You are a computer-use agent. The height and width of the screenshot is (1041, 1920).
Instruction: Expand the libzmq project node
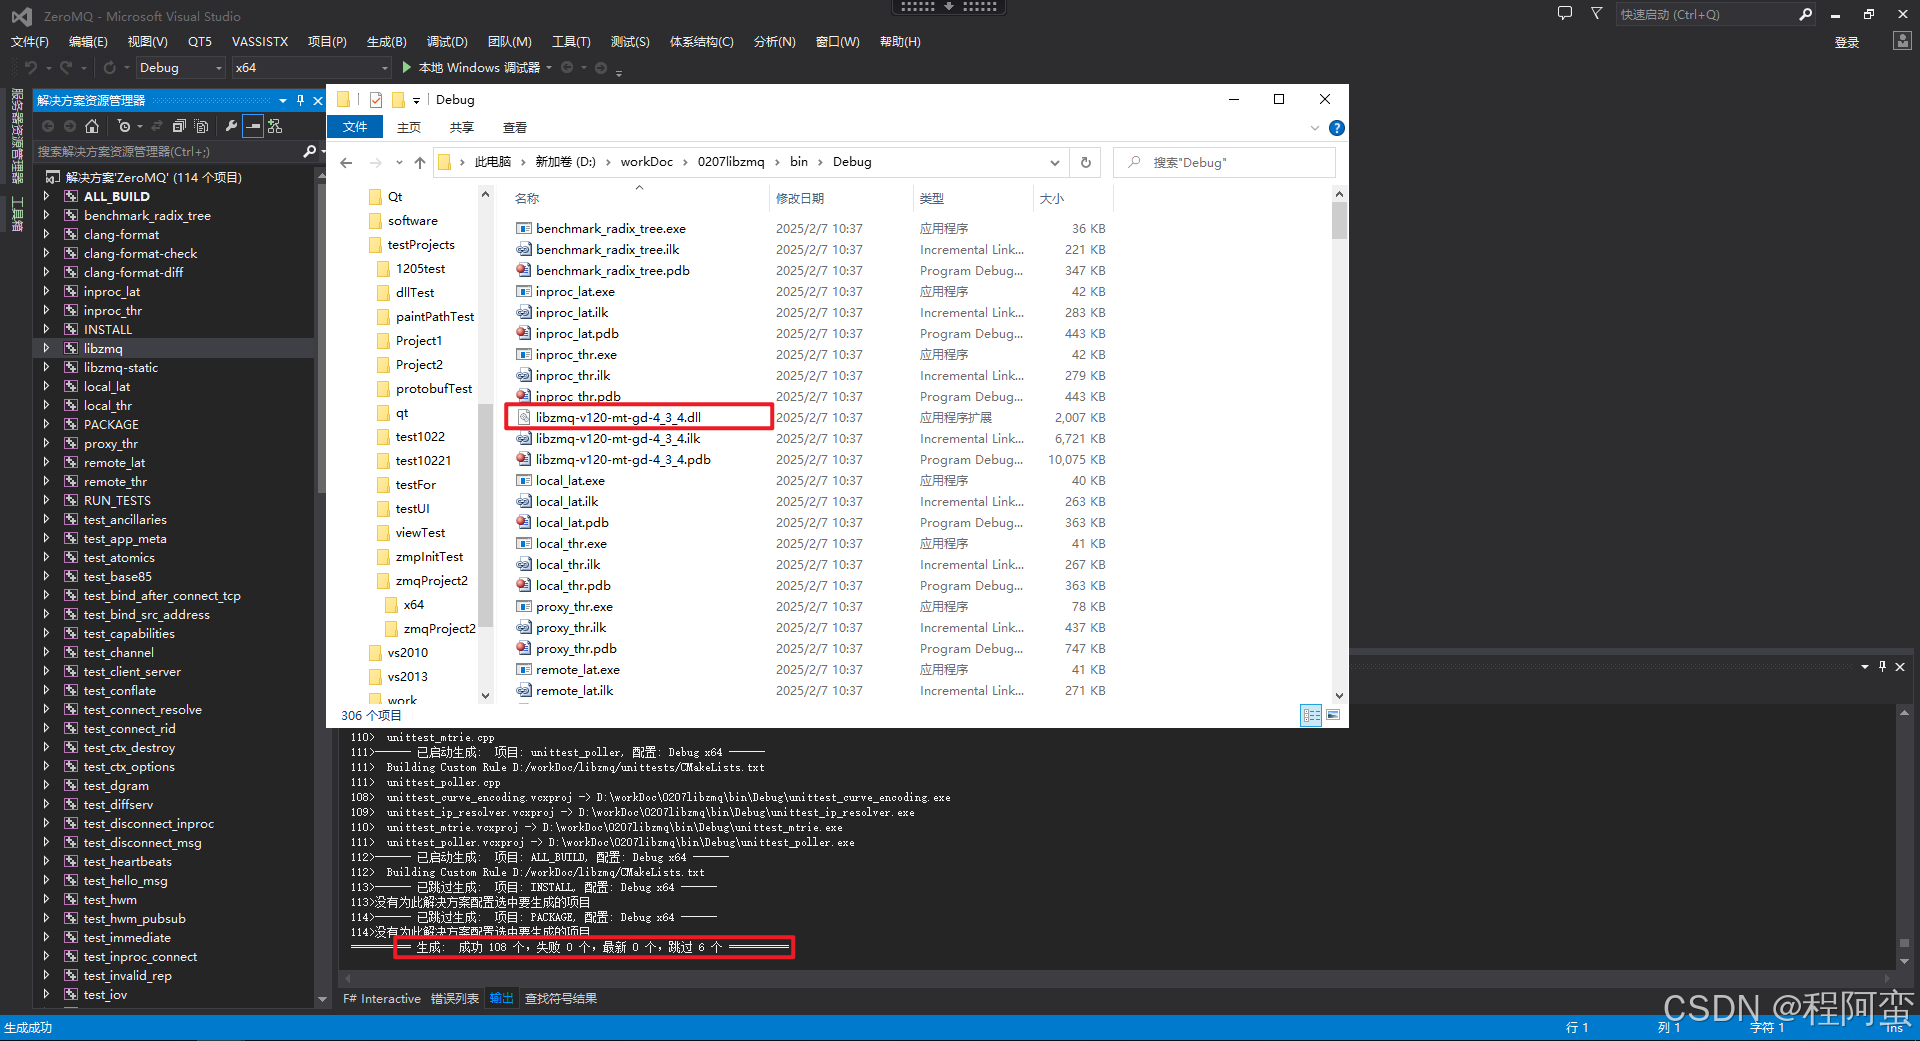pos(47,348)
